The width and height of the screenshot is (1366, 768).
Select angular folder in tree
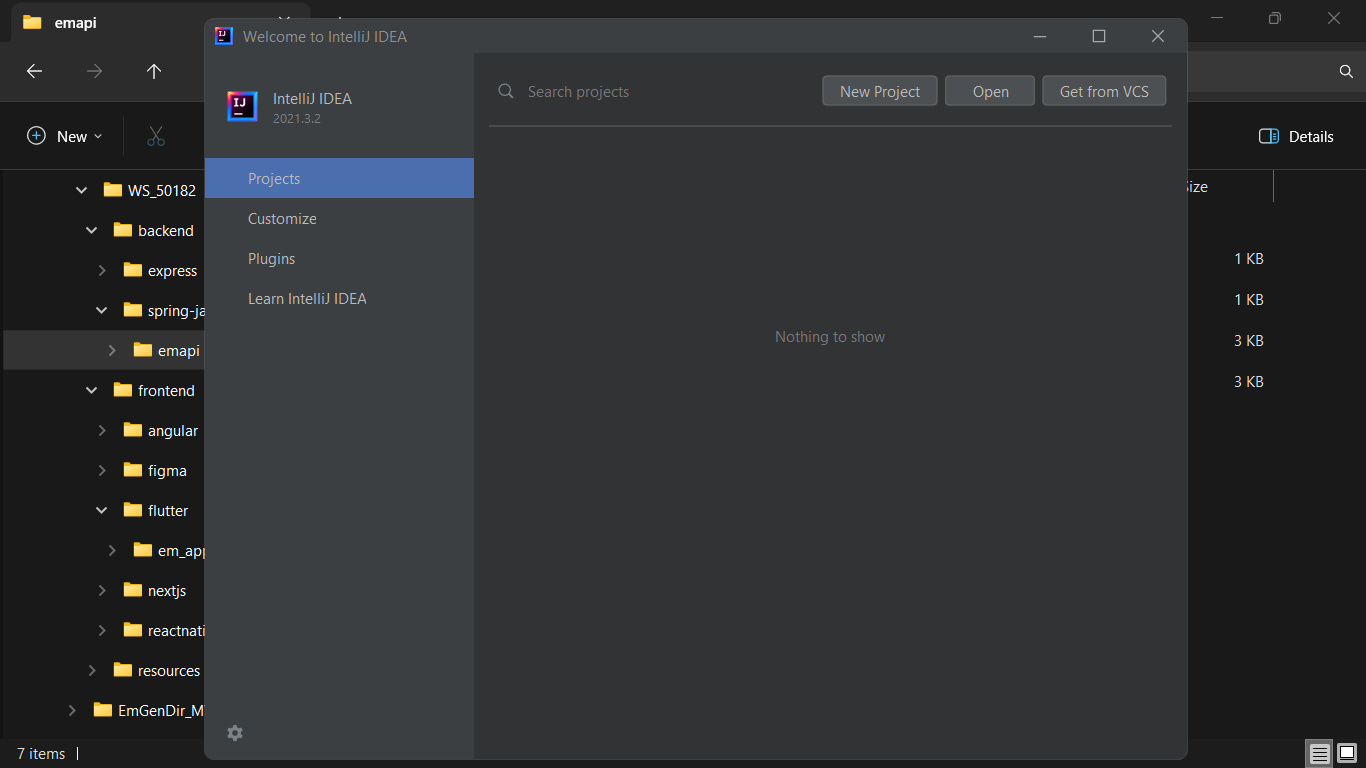173,430
